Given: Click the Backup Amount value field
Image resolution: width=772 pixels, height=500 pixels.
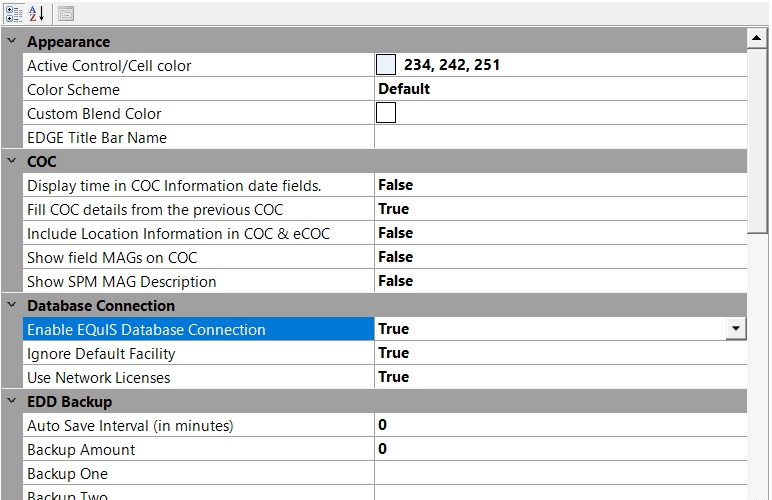Looking at the screenshot, I should tap(560, 449).
